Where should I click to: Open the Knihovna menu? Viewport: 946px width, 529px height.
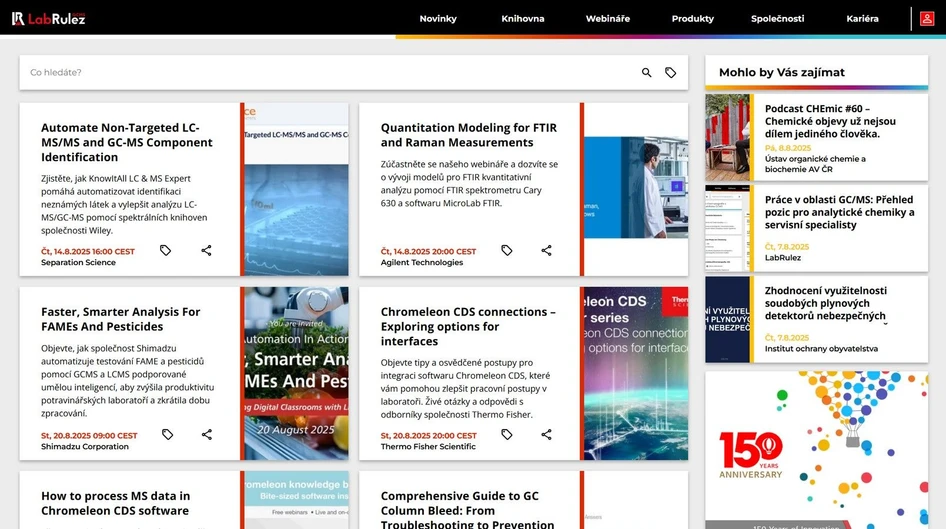(522, 19)
